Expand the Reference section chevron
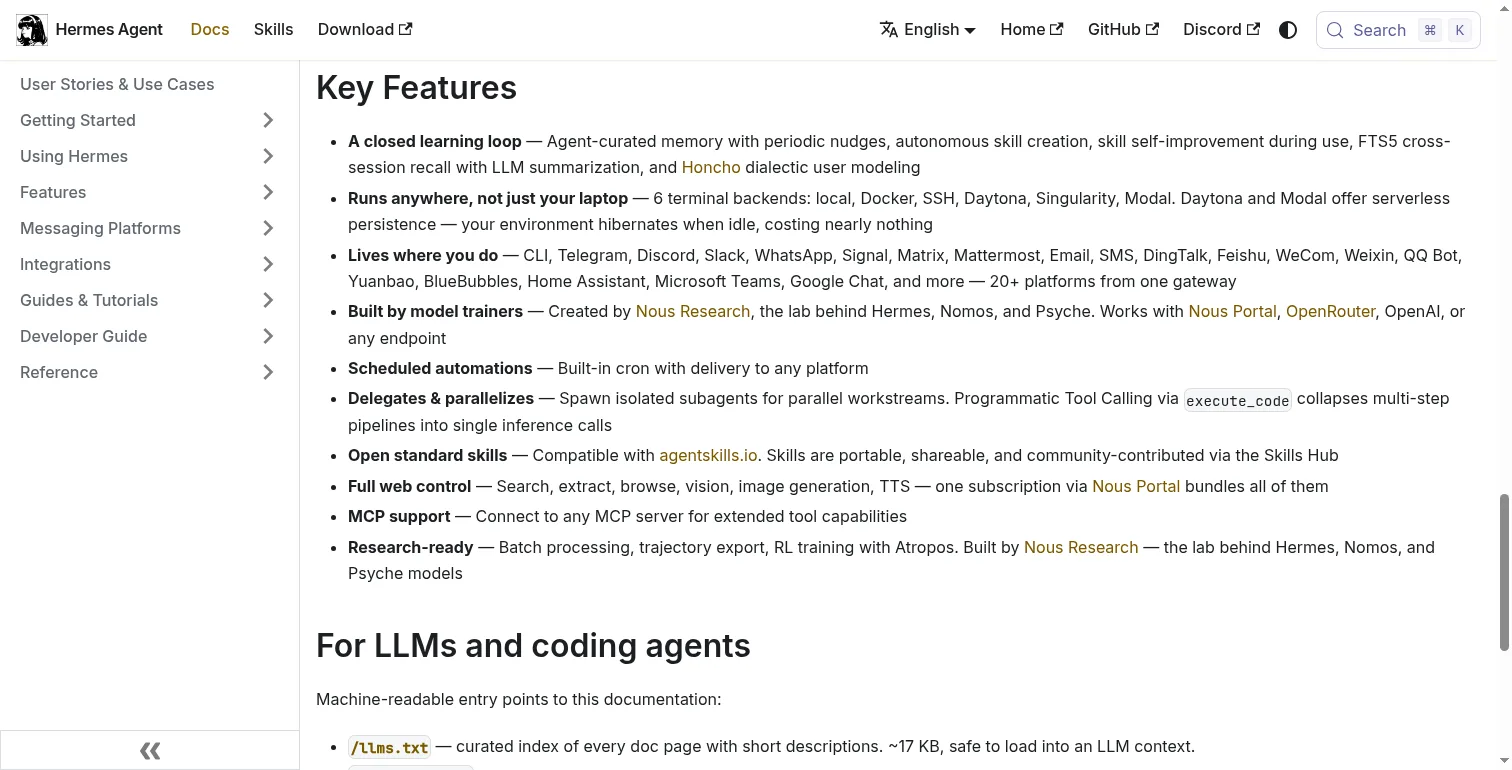The height and width of the screenshot is (770, 1512). (268, 372)
